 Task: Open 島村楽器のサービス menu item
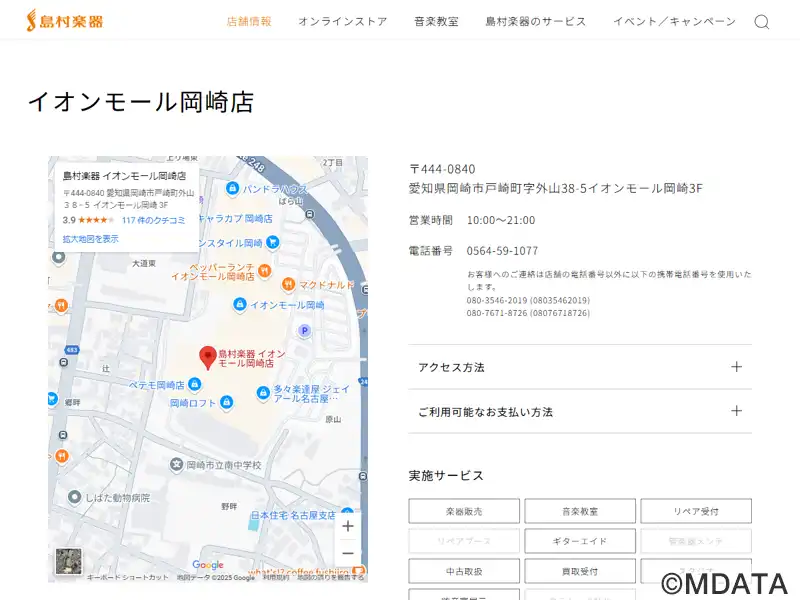[536, 21]
